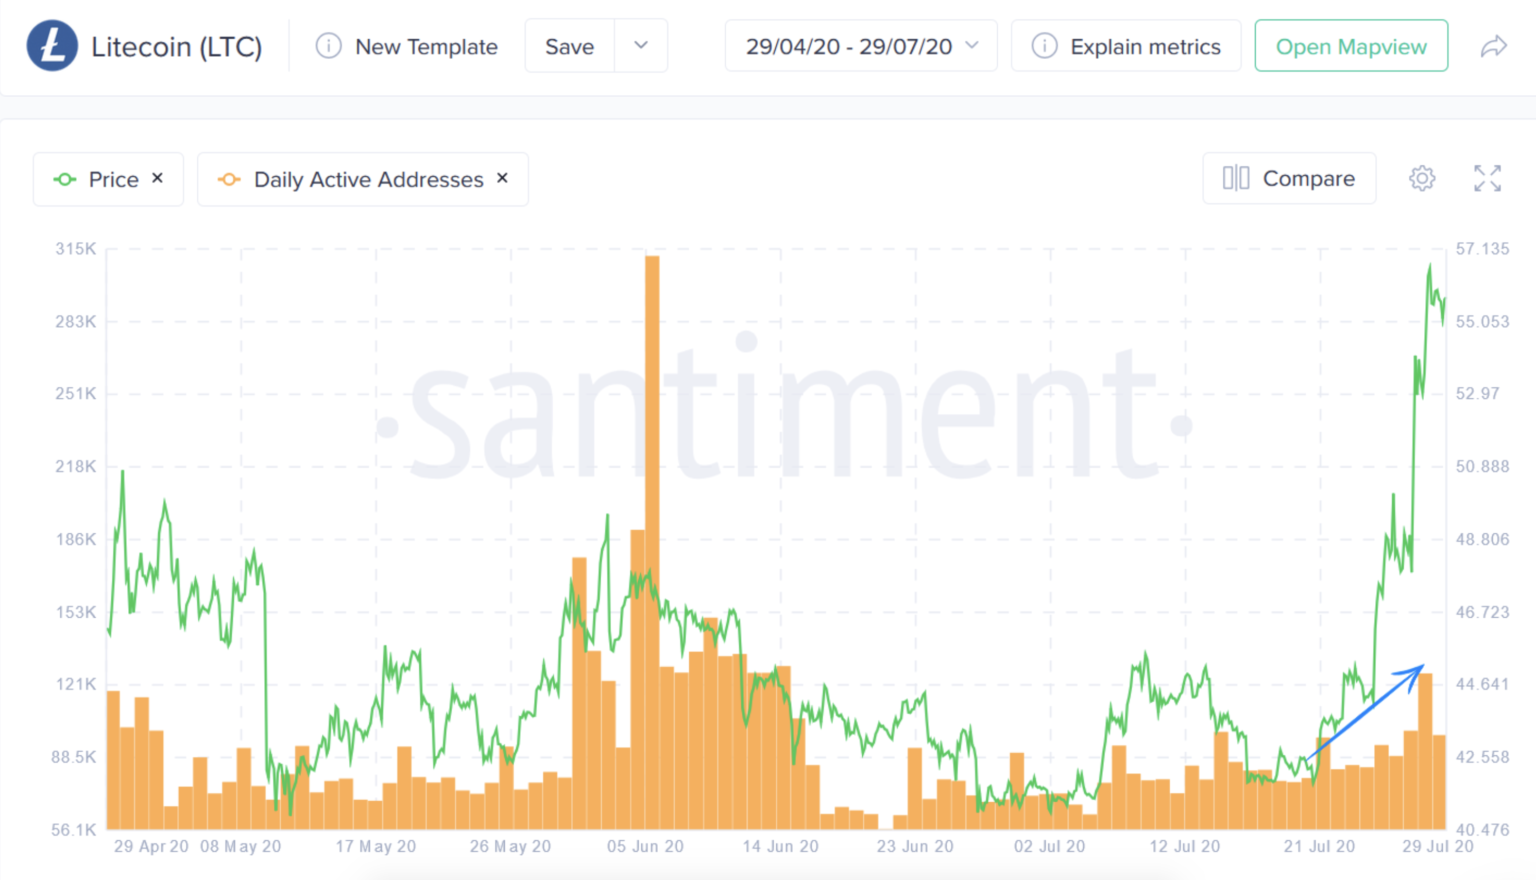Click the 23 Jun 20 date label
This screenshot has height=880, width=1536.
915,846
